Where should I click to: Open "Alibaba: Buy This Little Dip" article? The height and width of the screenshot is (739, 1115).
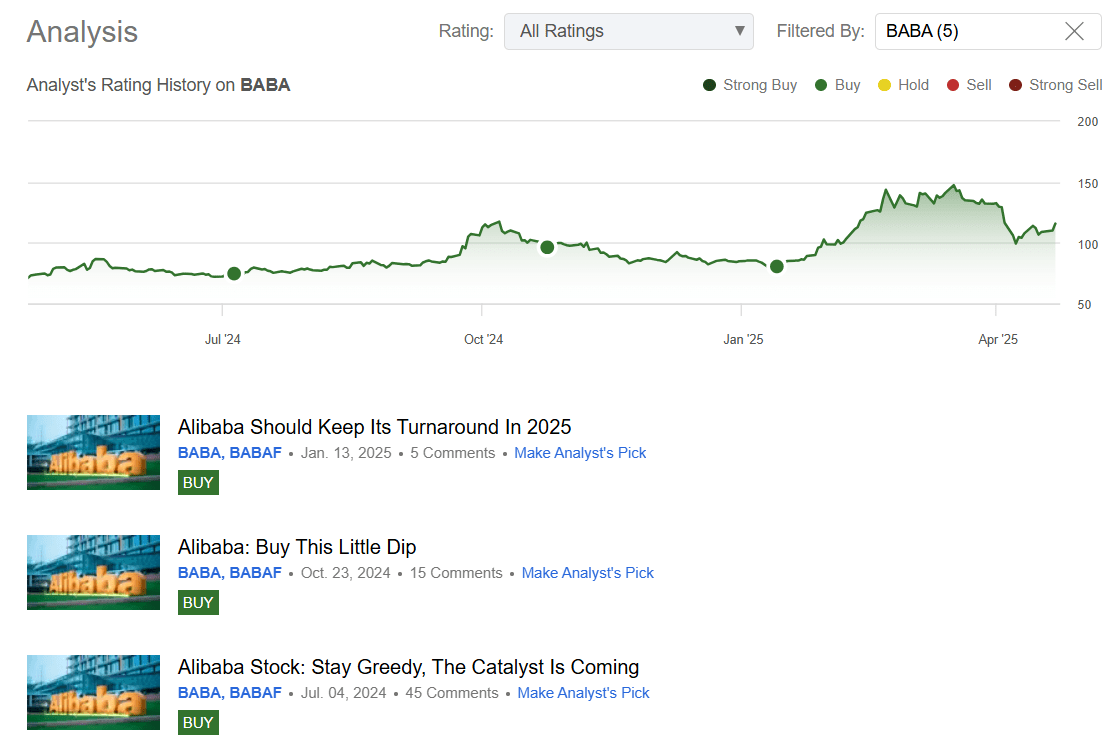(297, 547)
